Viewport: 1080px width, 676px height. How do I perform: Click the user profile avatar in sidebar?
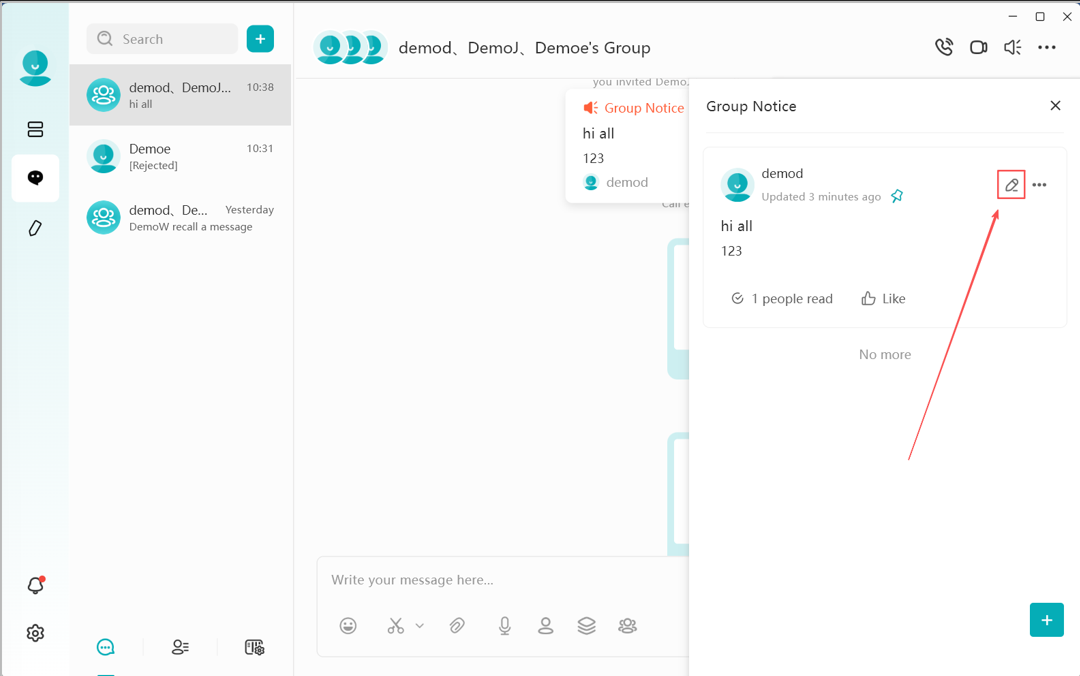coord(35,68)
